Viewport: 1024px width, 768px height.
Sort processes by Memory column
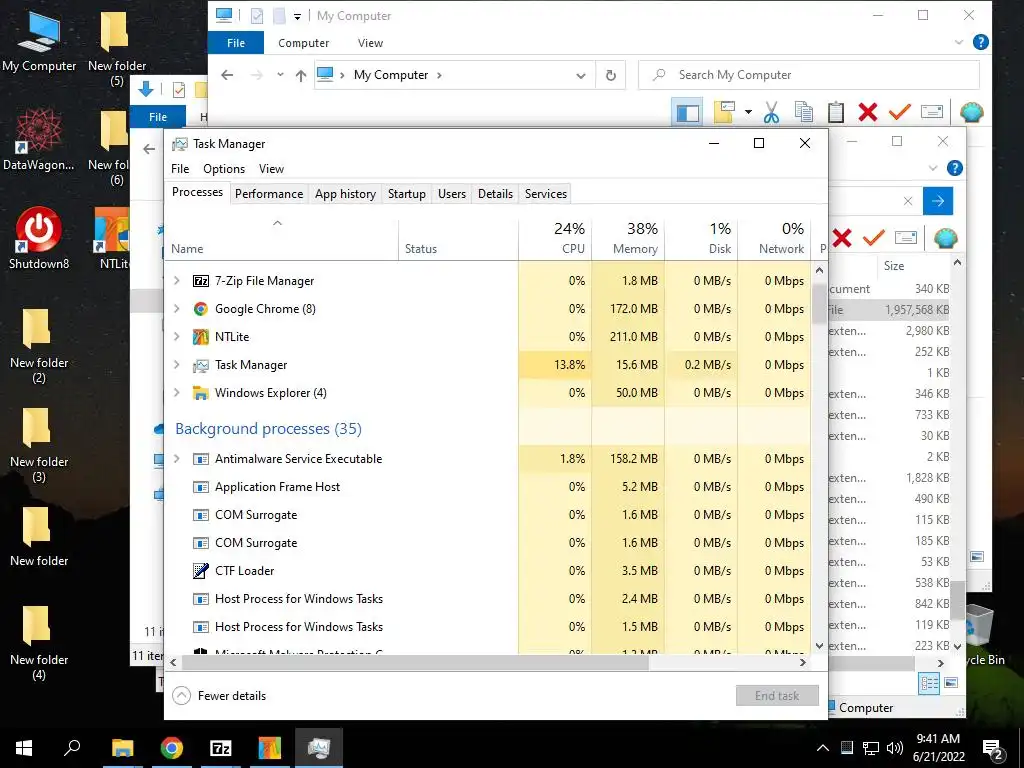pos(628,238)
